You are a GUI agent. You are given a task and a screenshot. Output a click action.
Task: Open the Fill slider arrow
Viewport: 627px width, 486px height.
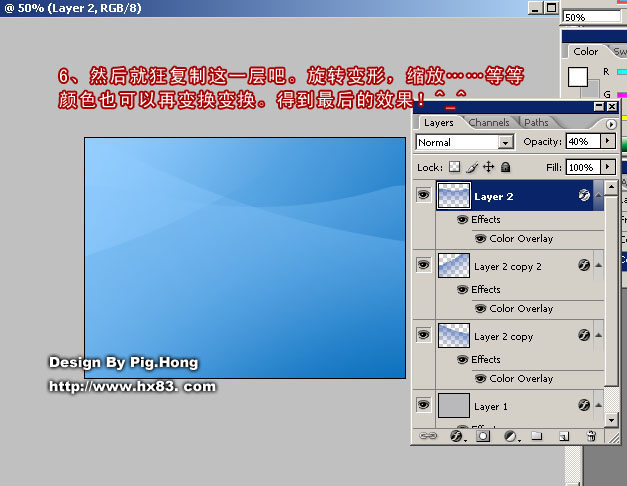pyautogui.click(x=608, y=167)
